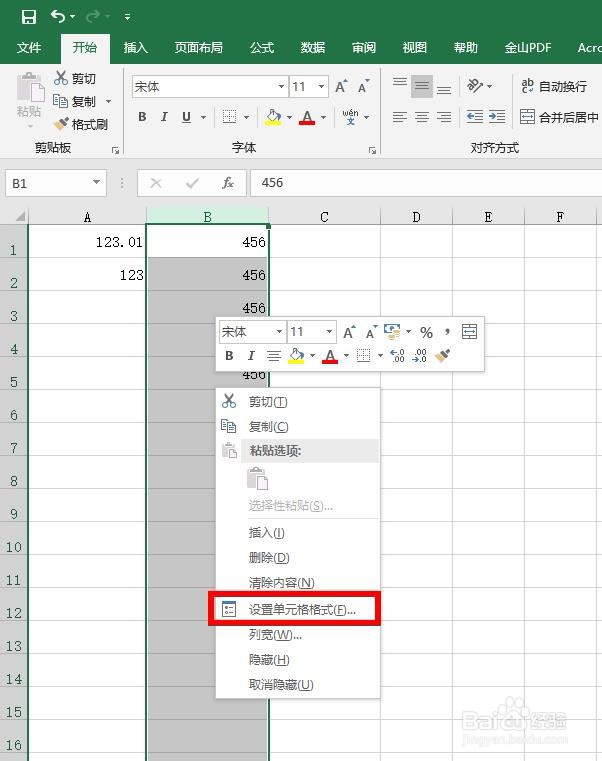Click the formula bar showing 456
The image size is (602, 761).
click(426, 183)
